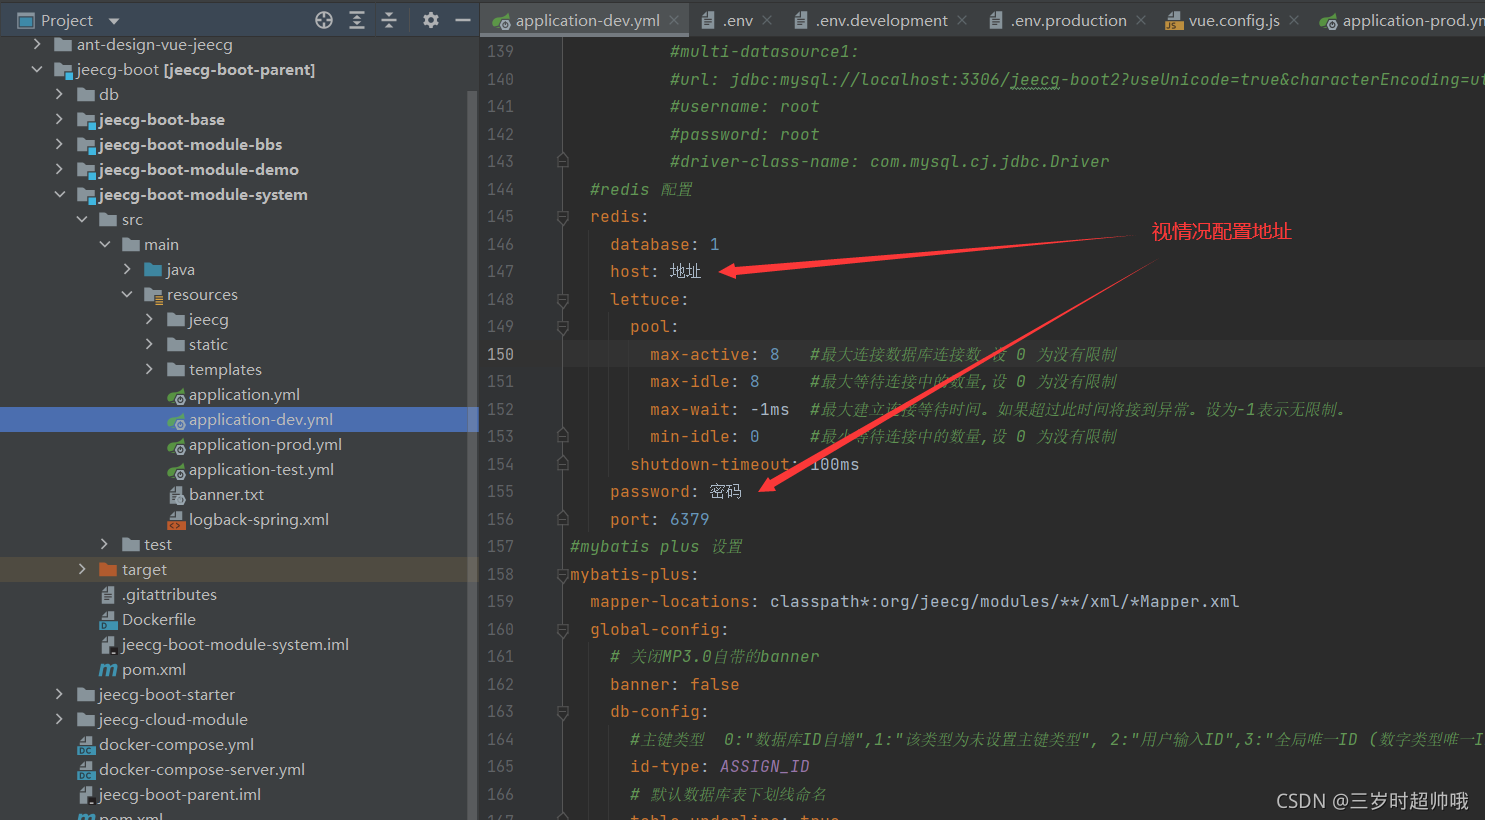This screenshot has width=1485, height=820.
Task: Collapse the main folder arrow
Action: tap(104, 244)
